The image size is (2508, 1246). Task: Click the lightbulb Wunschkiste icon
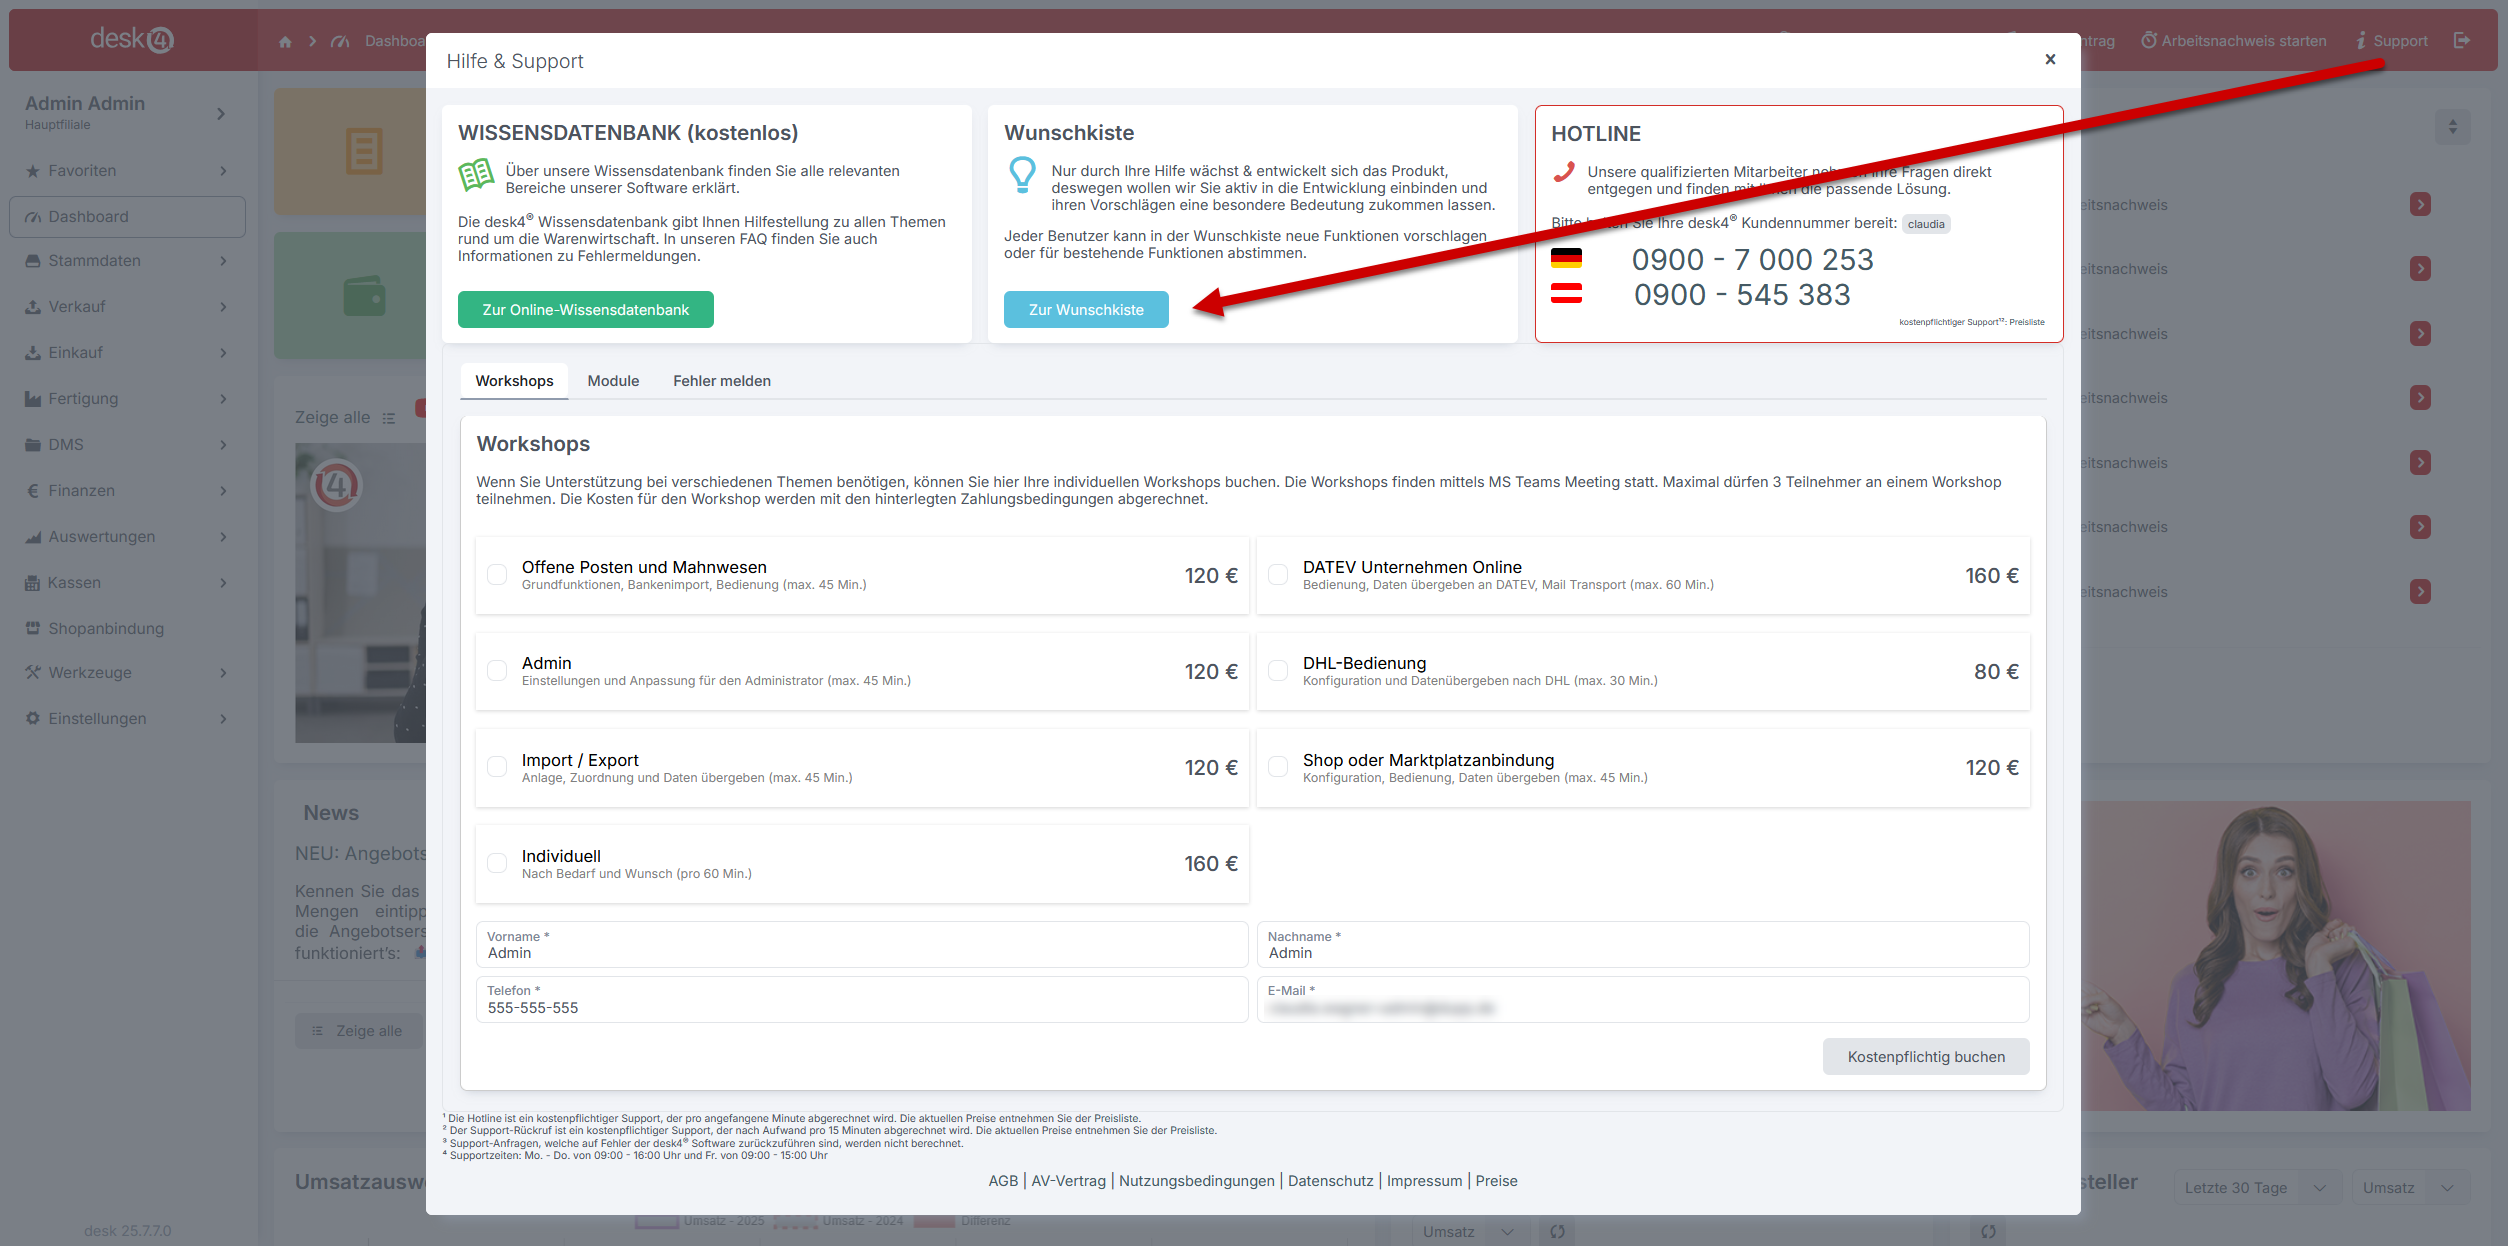pyautogui.click(x=1022, y=175)
